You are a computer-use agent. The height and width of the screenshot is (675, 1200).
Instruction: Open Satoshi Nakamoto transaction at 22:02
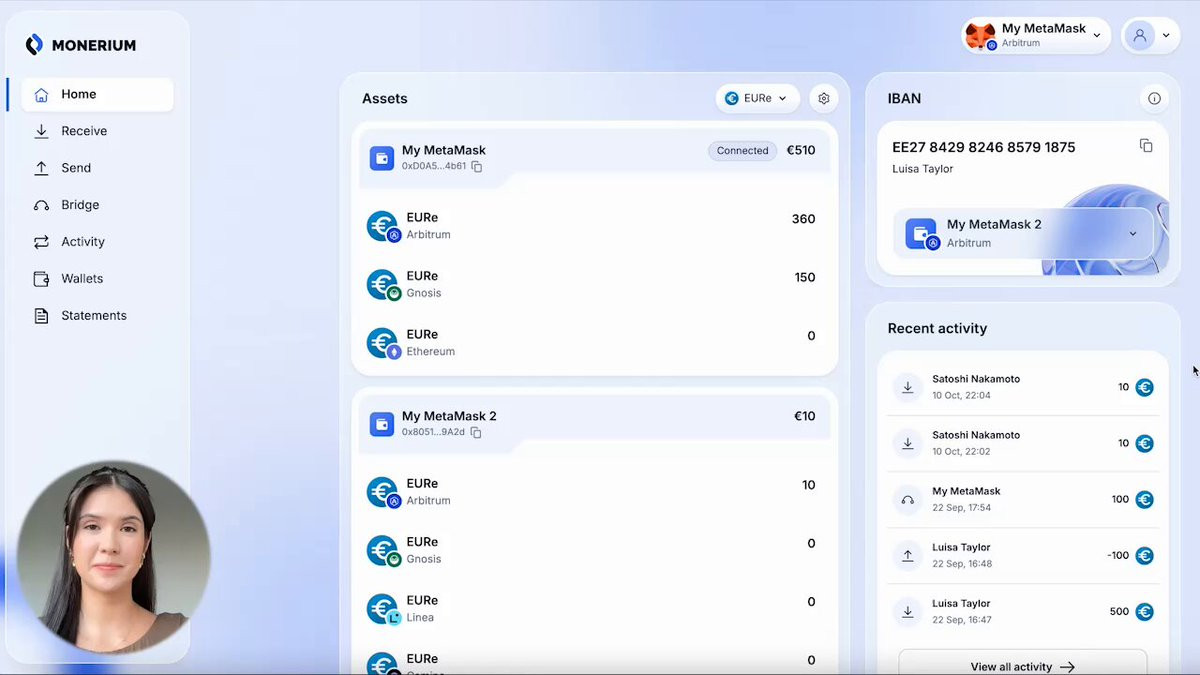1022,443
